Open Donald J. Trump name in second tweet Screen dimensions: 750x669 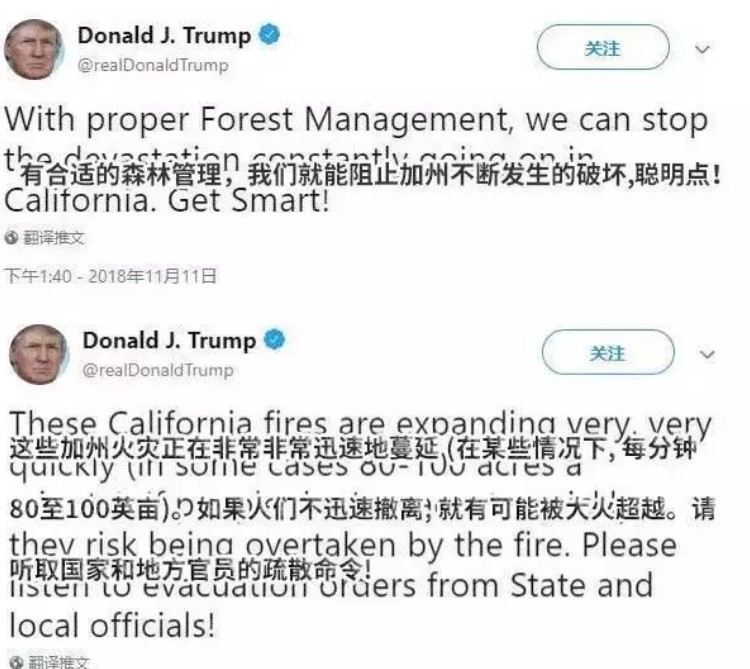pyautogui.click(x=169, y=341)
